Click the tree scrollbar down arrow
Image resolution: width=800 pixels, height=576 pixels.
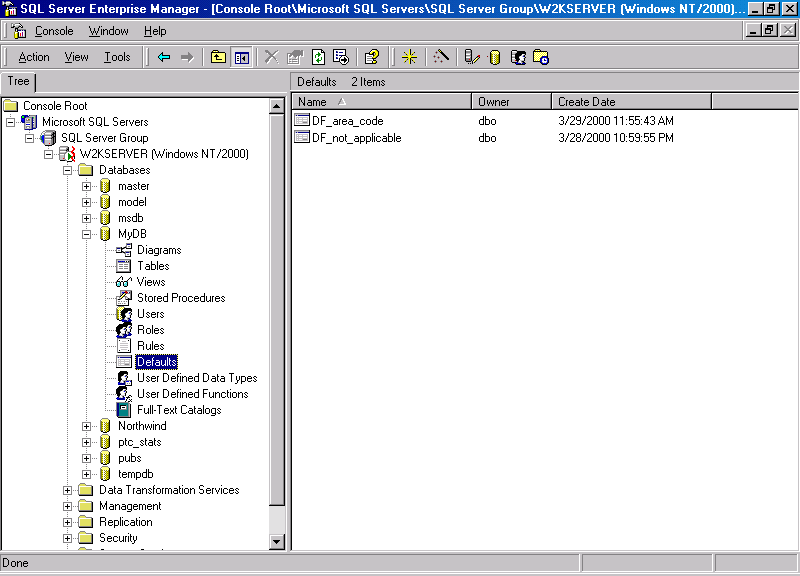click(277, 541)
